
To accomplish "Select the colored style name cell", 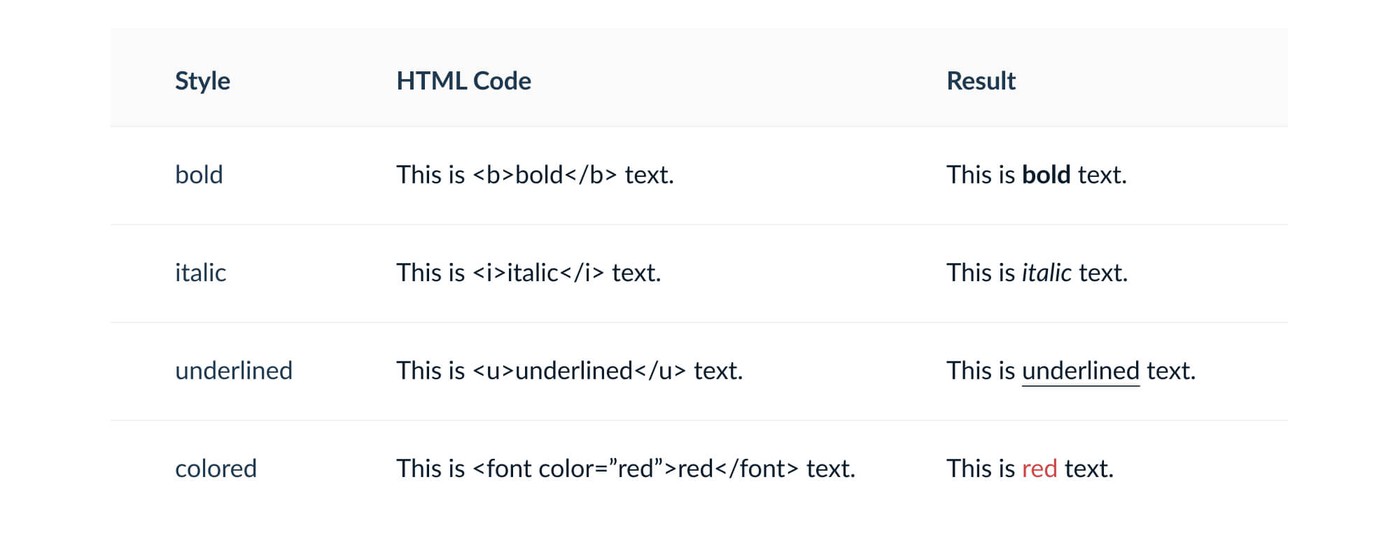I will pyautogui.click(x=215, y=469).
